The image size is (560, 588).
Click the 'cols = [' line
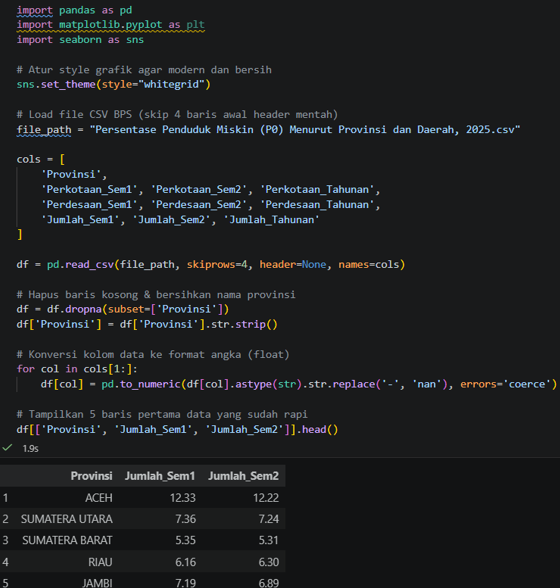pos(41,159)
